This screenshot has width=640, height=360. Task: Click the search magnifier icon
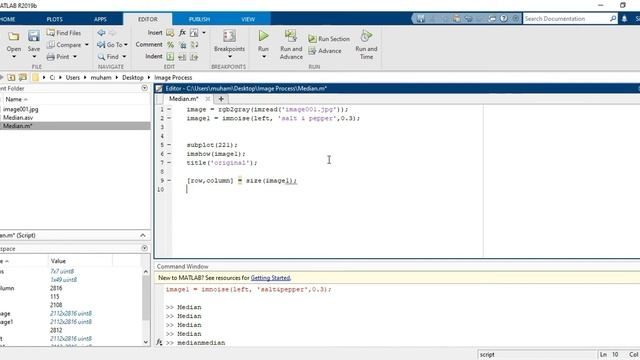613,19
